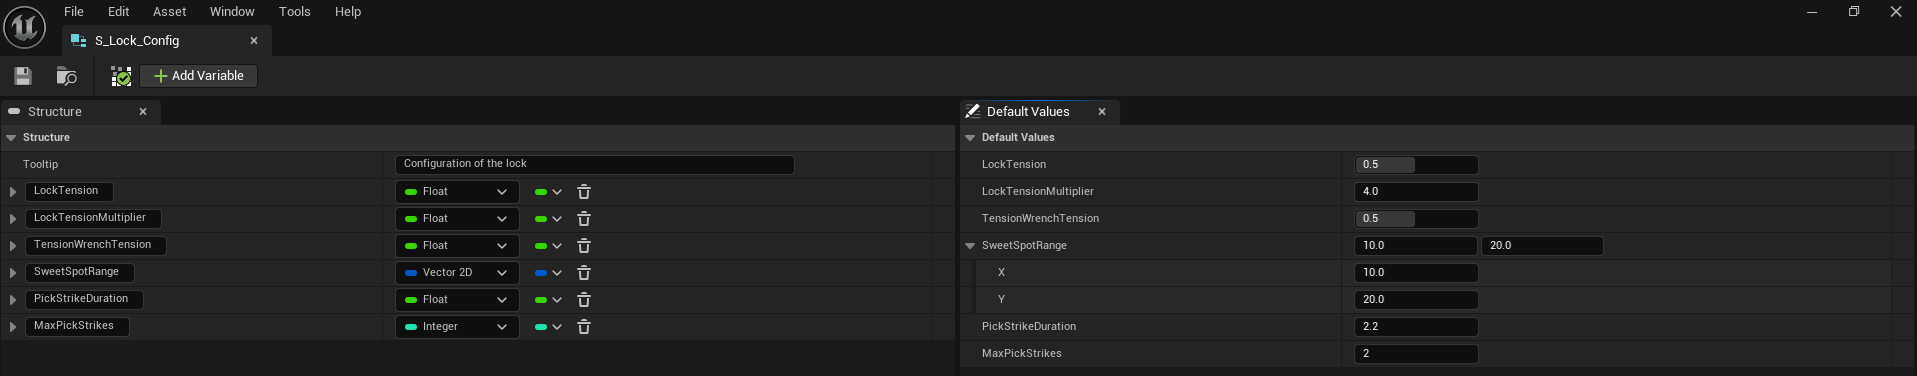This screenshot has width=1917, height=376.
Task: Open TensionWrenchTension Float type dropdown
Action: 457,246
